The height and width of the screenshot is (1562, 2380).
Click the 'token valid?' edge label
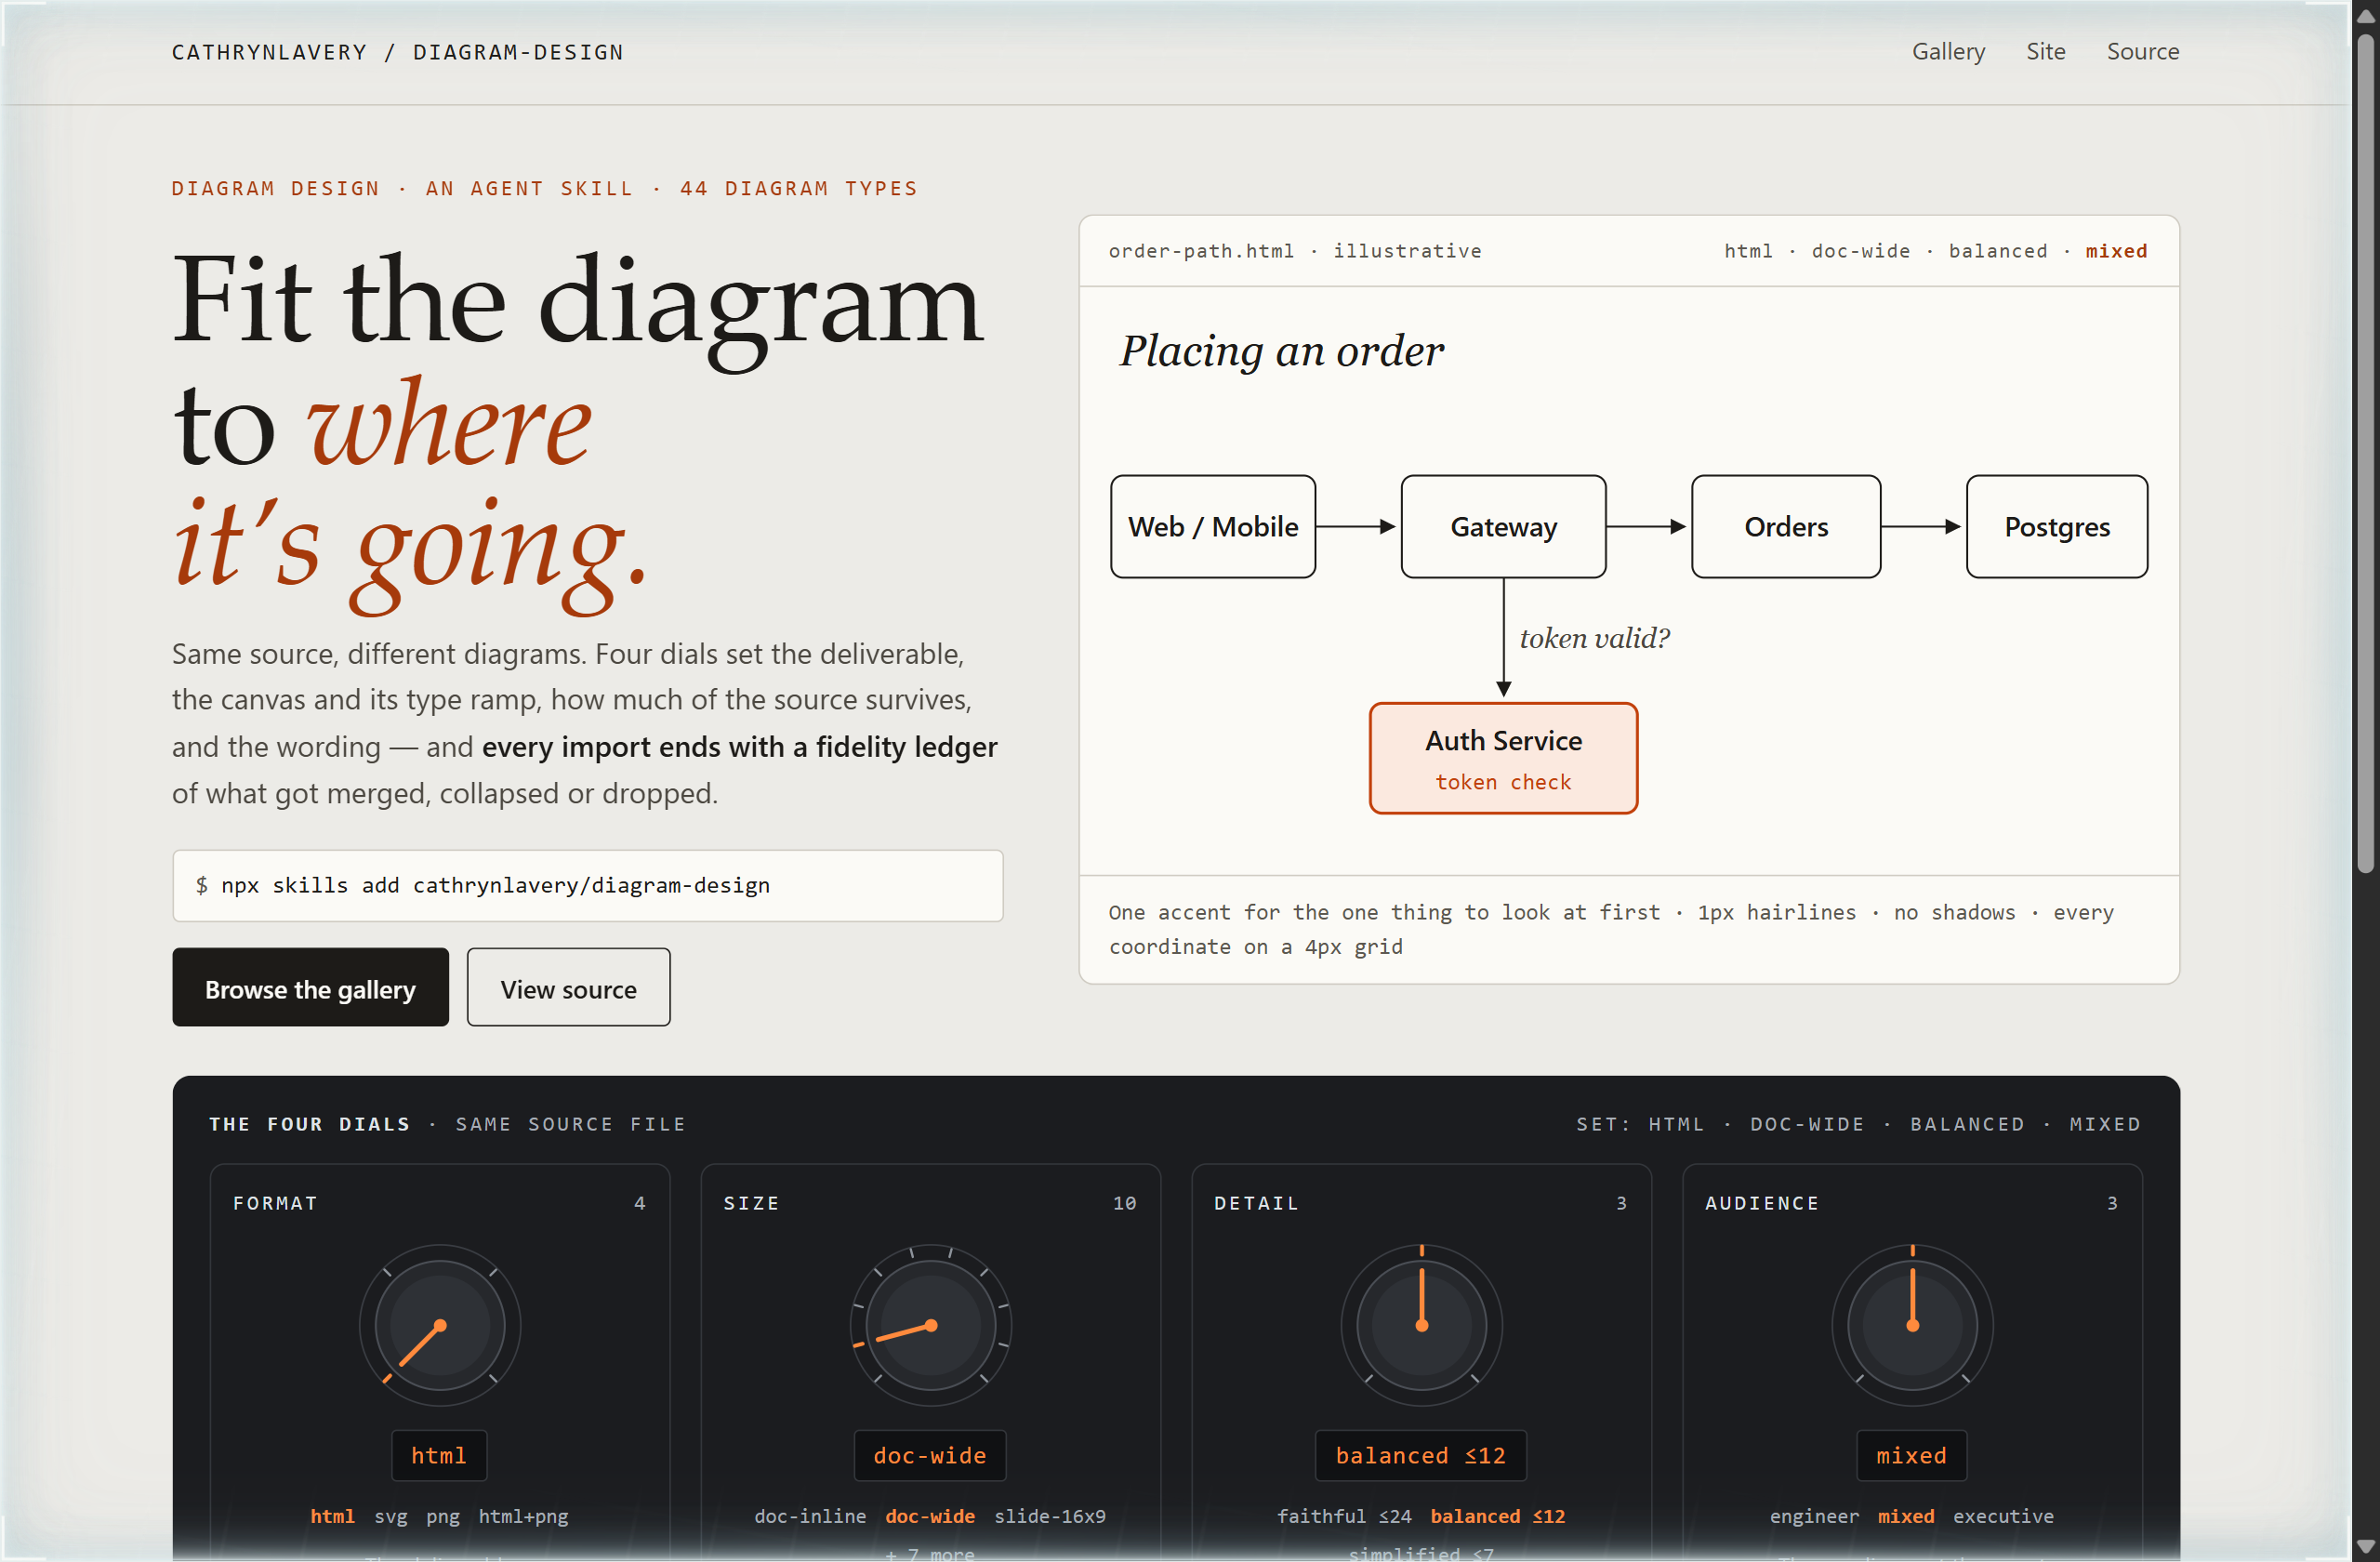(x=1595, y=638)
